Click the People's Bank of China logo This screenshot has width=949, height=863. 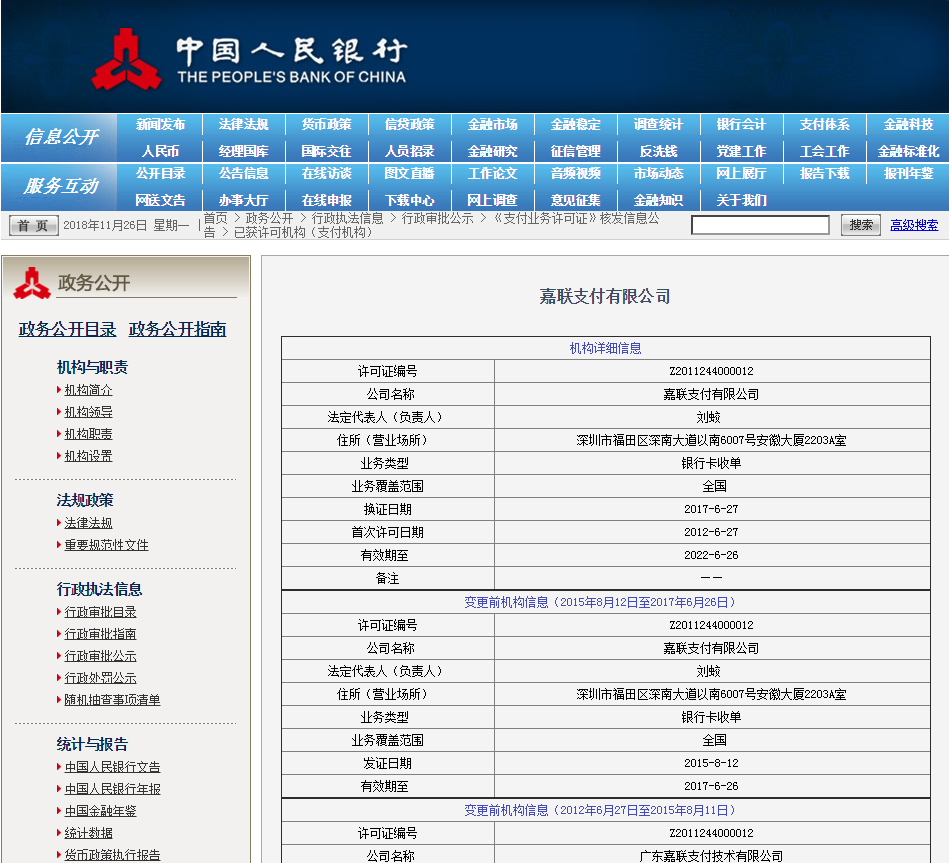click(x=249, y=58)
